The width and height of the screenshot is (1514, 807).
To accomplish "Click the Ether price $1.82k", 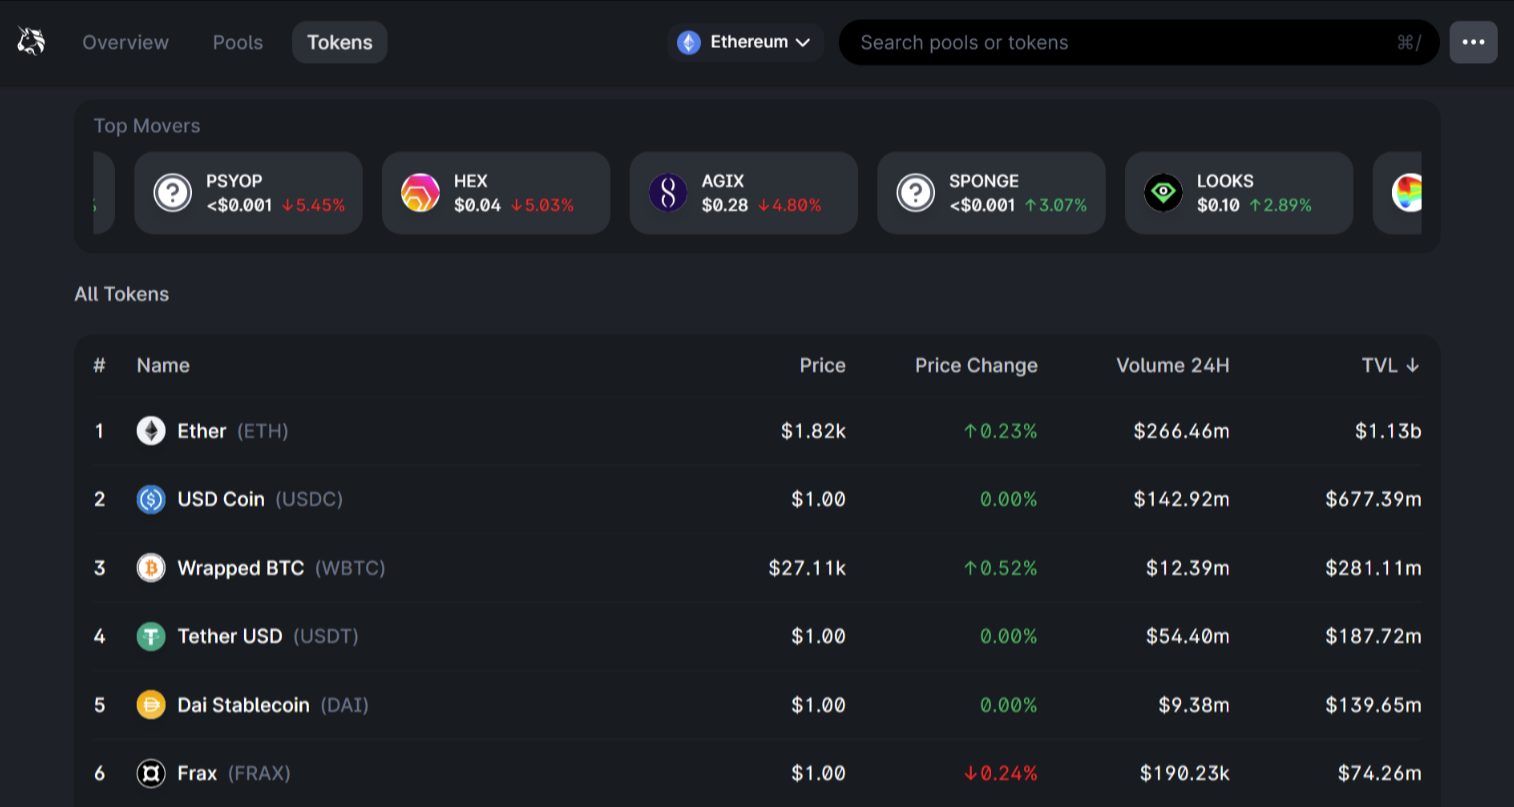I will tap(813, 431).
